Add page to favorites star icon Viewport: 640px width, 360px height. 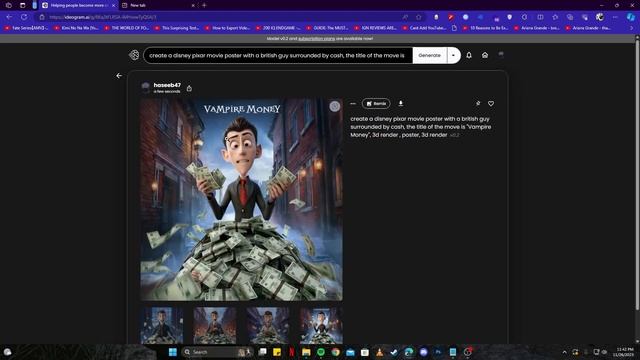[x=418, y=17]
